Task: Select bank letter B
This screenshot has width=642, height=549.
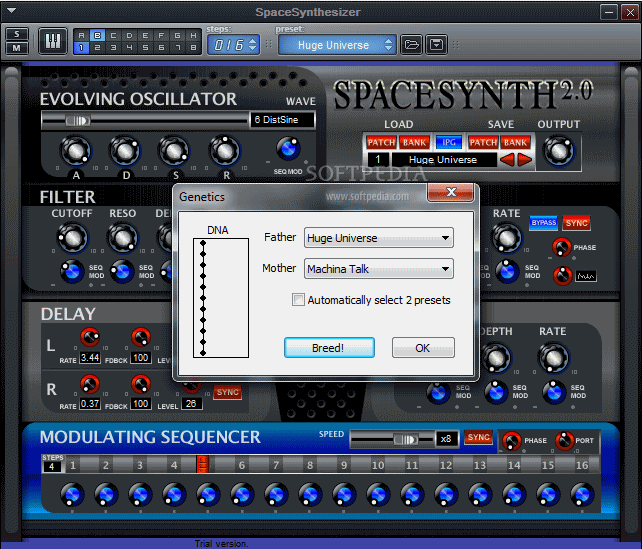Action: point(97,35)
